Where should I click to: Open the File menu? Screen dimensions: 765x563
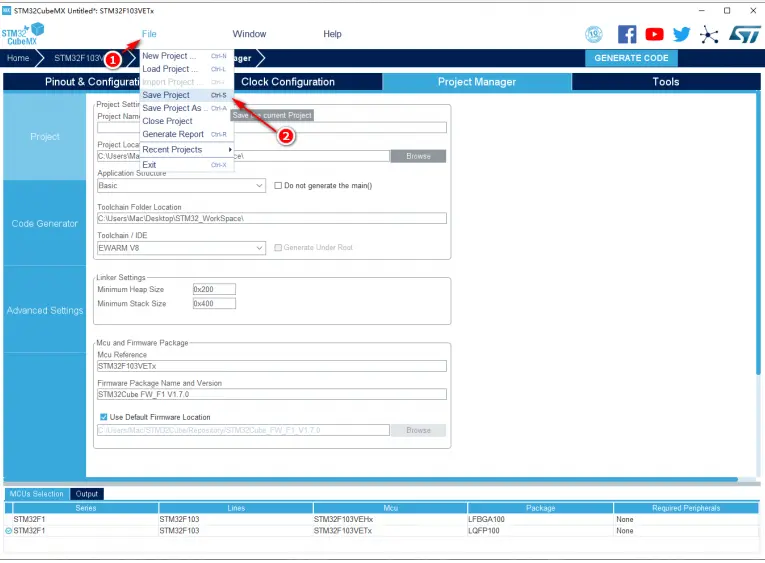(x=149, y=34)
